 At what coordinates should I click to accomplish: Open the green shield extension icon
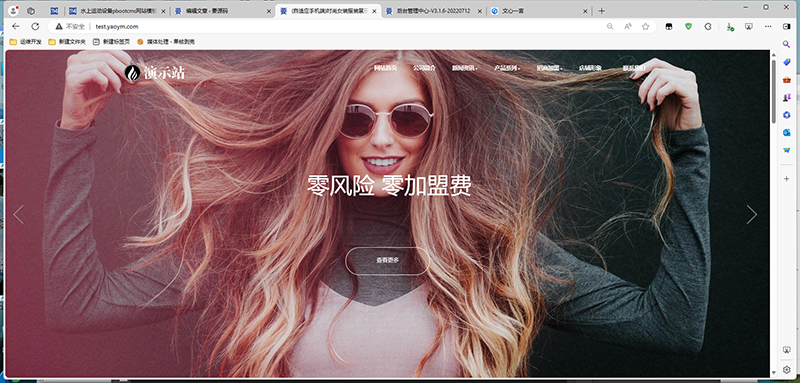tap(688, 27)
